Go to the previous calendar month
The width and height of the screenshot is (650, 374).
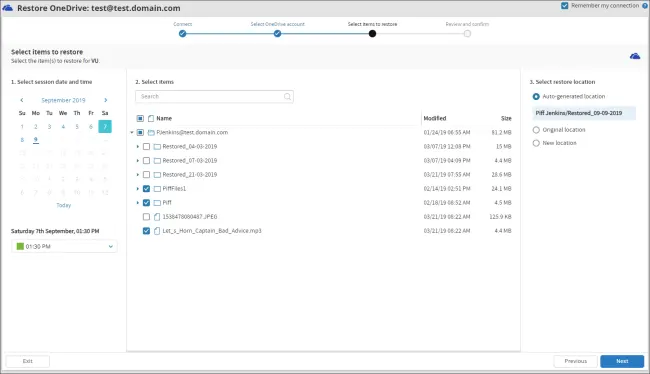coord(22,100)
